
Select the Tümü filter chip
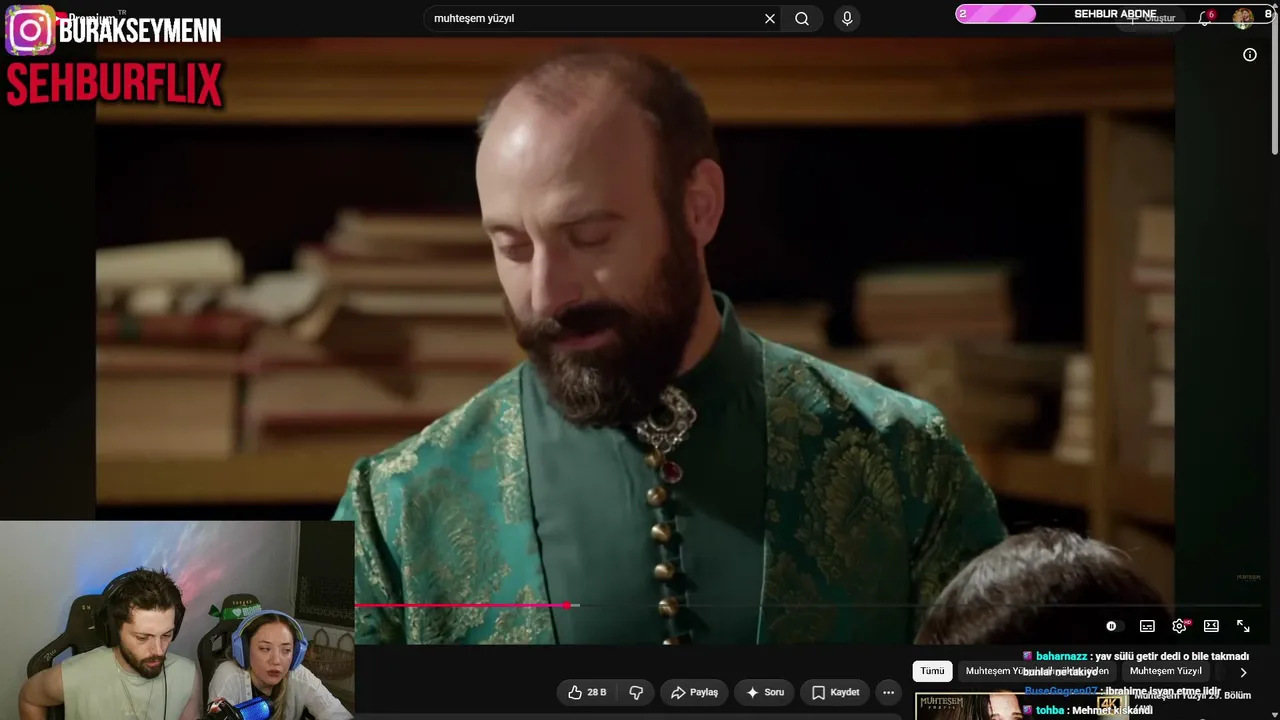pos(932,671)
